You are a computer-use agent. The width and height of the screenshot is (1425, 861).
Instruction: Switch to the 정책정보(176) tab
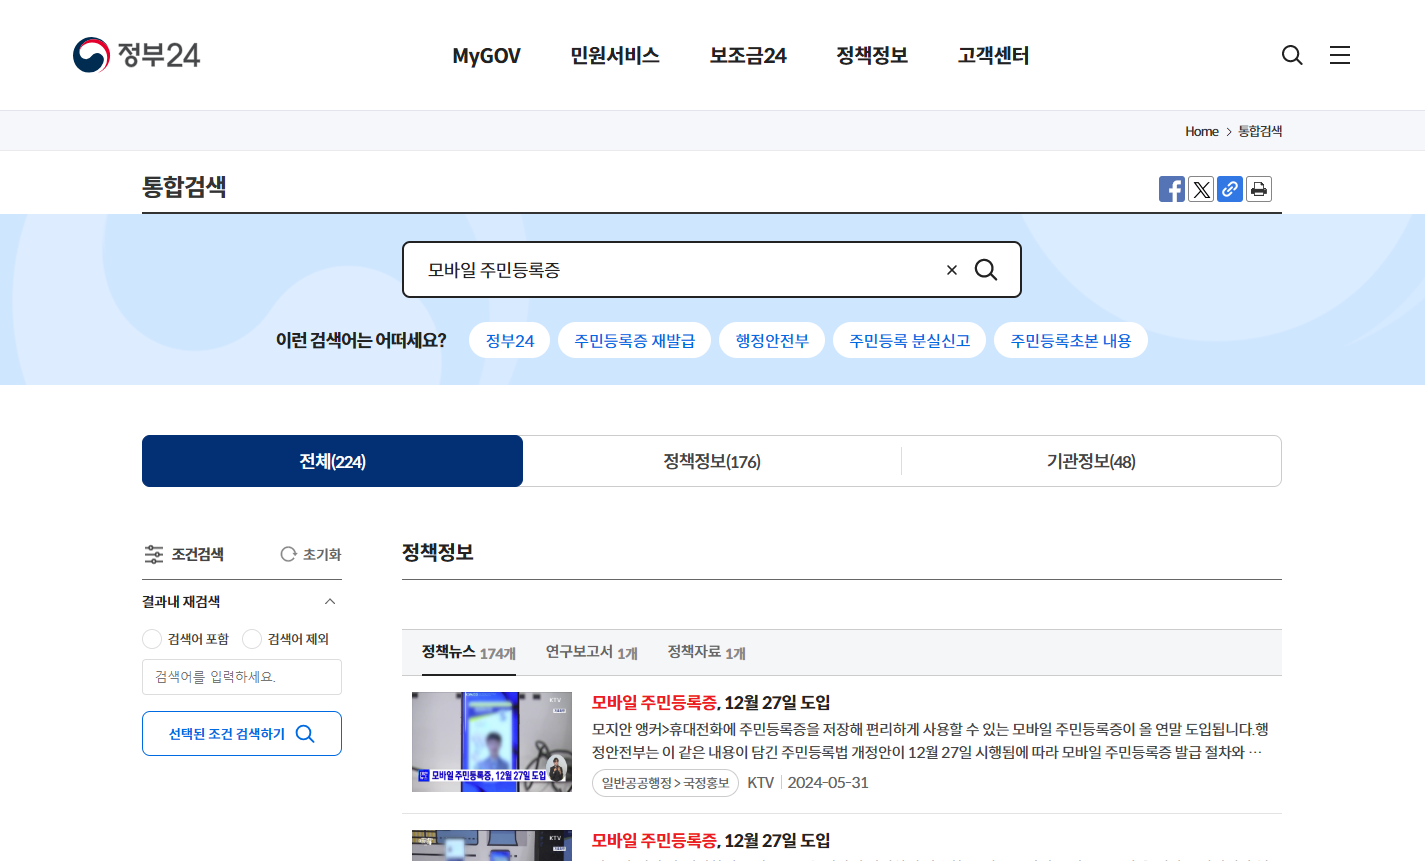click(712, 461)
